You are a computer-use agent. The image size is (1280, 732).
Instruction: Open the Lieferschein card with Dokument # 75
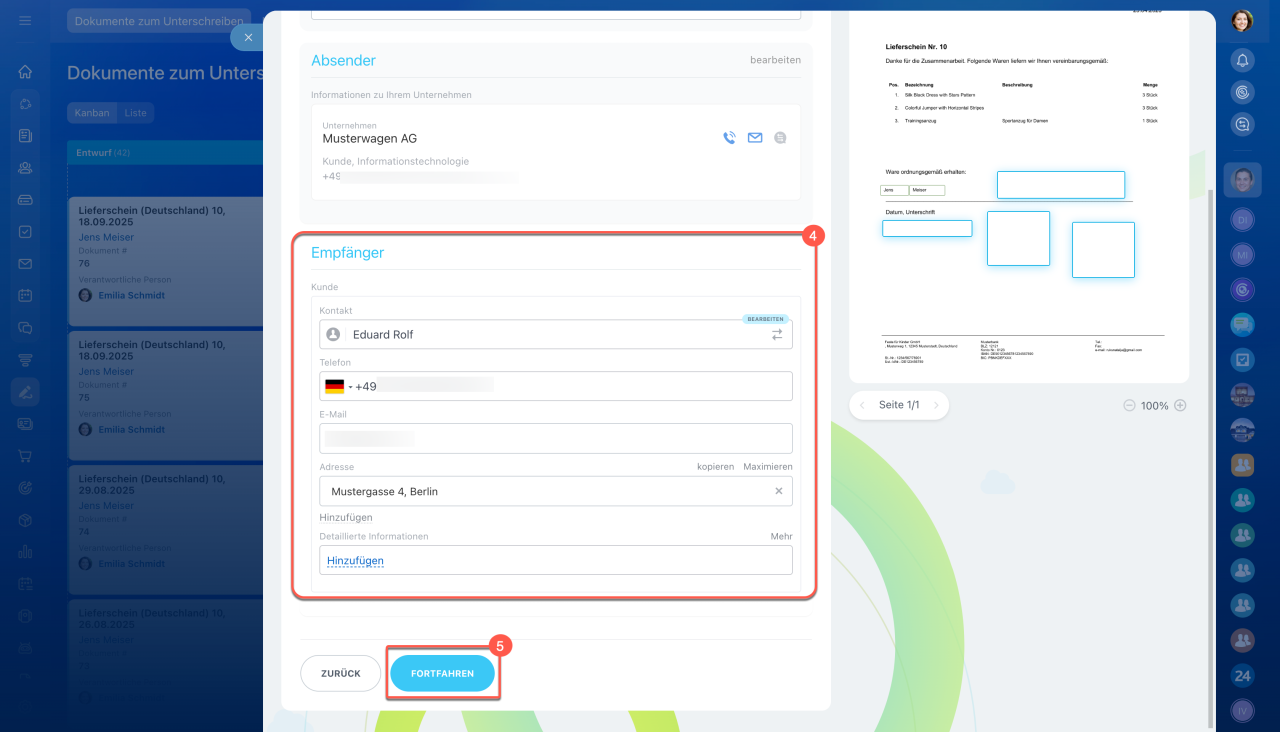[x=165, y=395]
